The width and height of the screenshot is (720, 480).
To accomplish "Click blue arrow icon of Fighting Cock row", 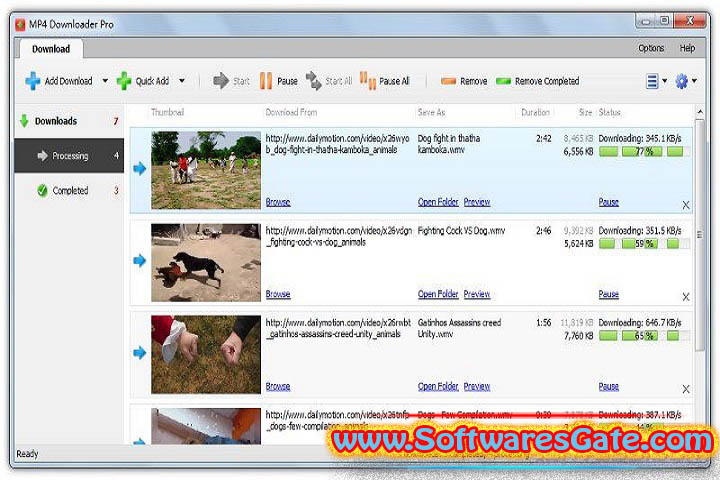I will [140, 261].
